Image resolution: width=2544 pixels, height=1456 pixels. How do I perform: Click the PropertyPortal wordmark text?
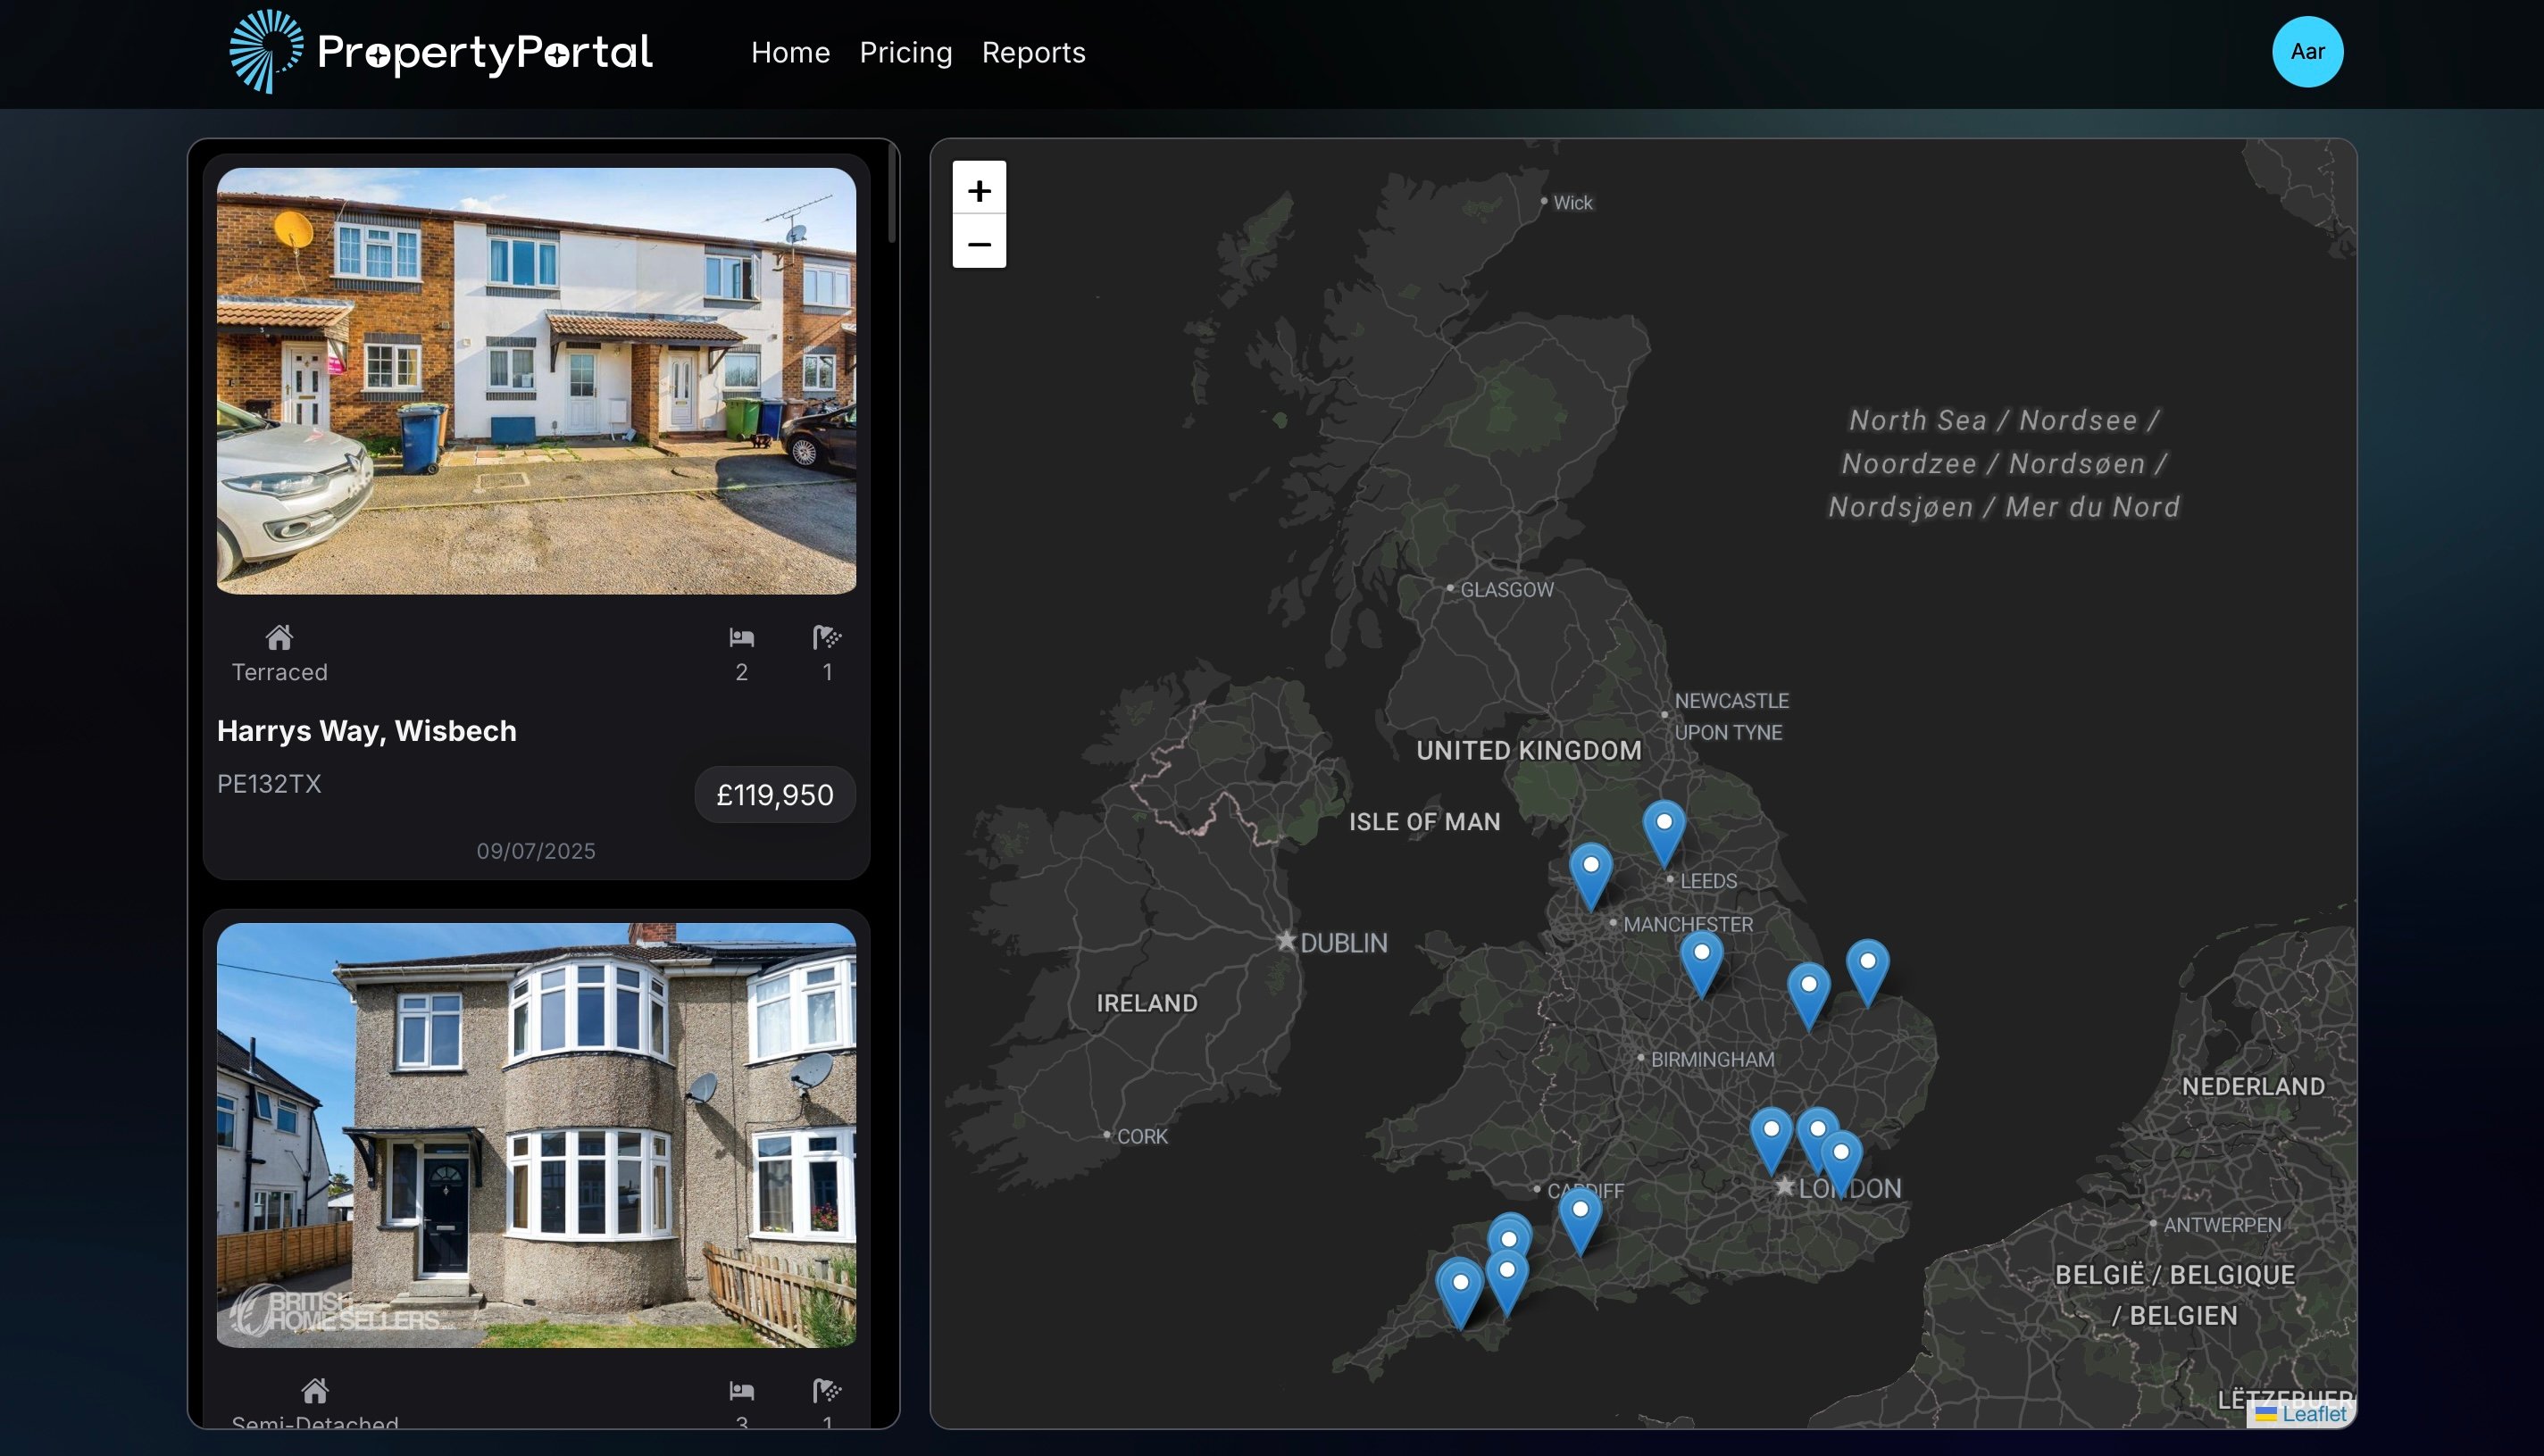(484, 52)
